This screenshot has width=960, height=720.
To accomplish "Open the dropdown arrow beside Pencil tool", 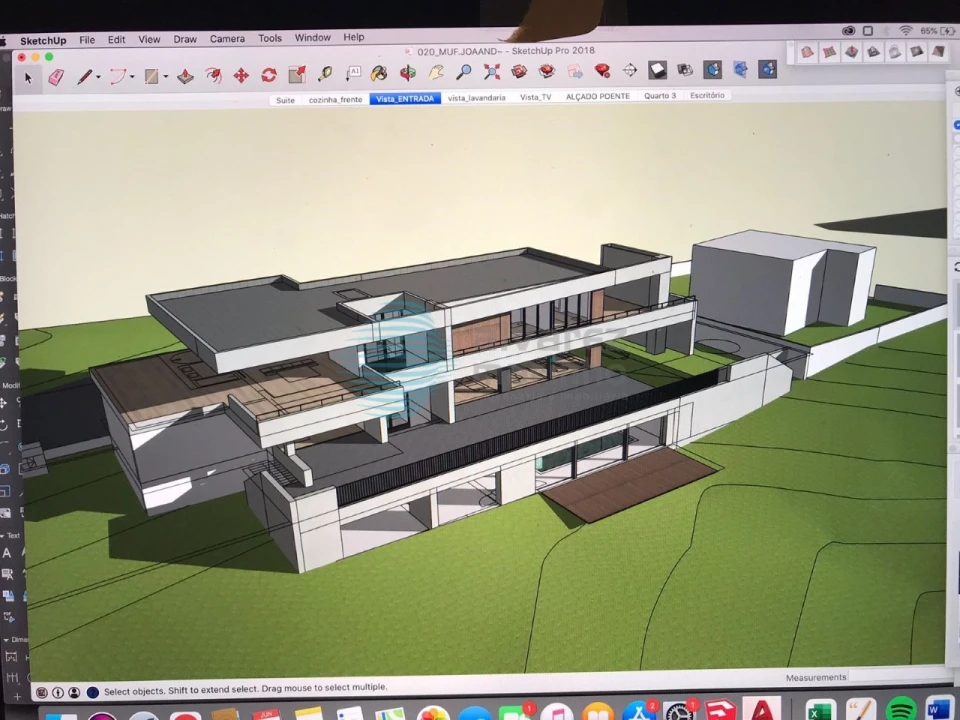I will pyautogui.click(x=98, y=78).
